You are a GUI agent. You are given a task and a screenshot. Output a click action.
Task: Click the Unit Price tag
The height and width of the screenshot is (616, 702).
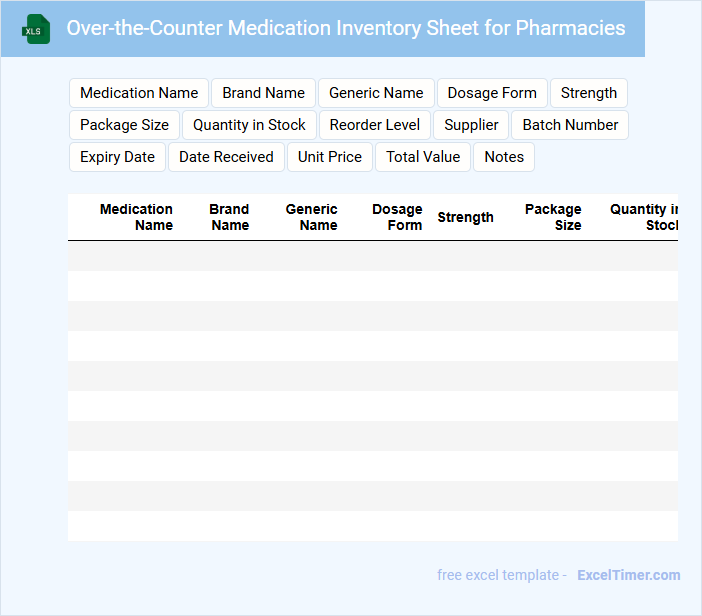pos(330,157)
